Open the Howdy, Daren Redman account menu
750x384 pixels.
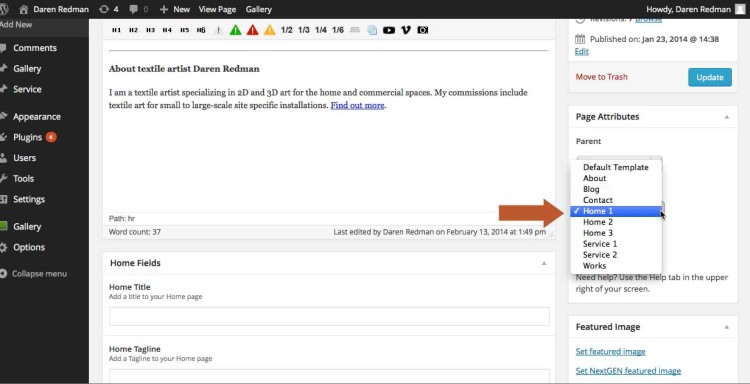(x=688, y=9)
